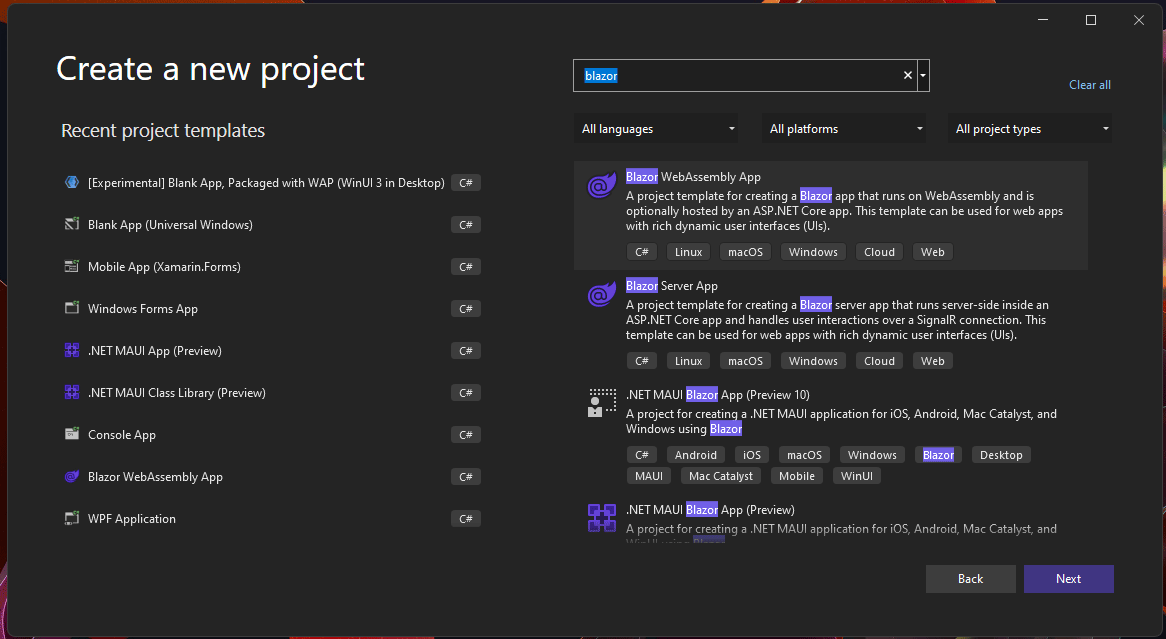Select Blazor Server App template title
1166x639 pixels.
tap(671, 286)
